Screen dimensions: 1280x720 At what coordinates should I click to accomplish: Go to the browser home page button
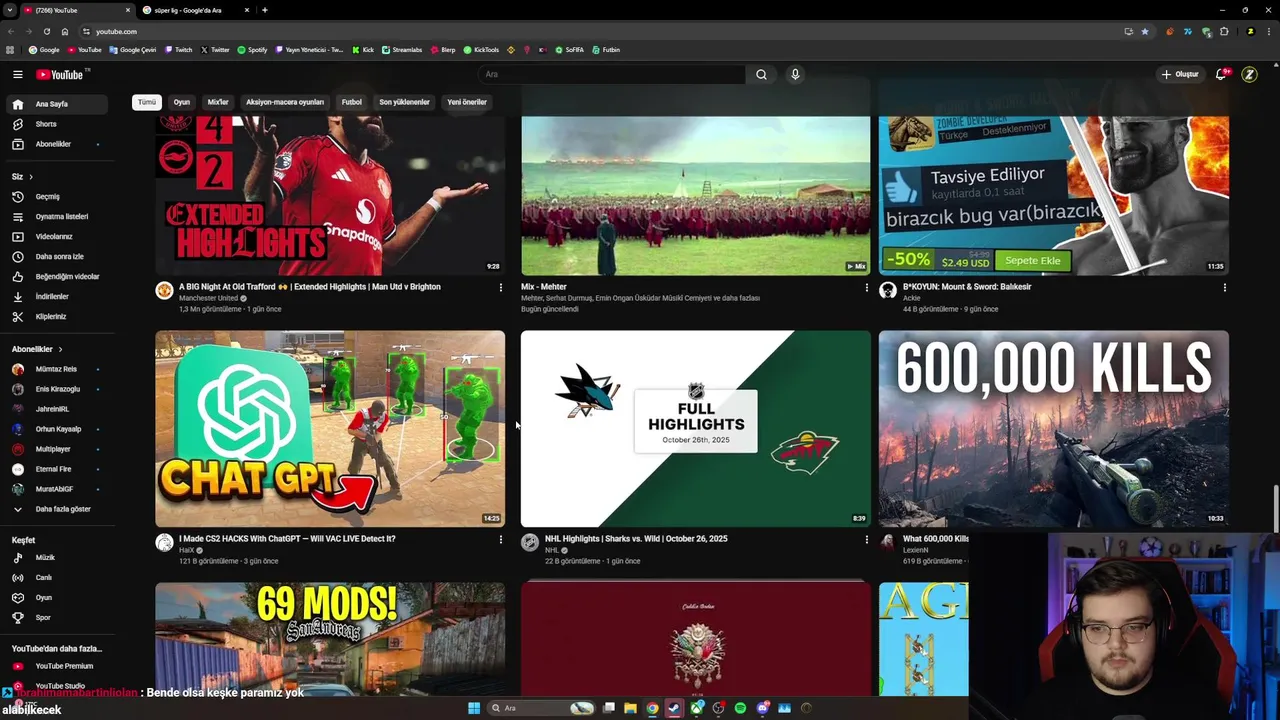pyautogui.click(x=65, y=31)
